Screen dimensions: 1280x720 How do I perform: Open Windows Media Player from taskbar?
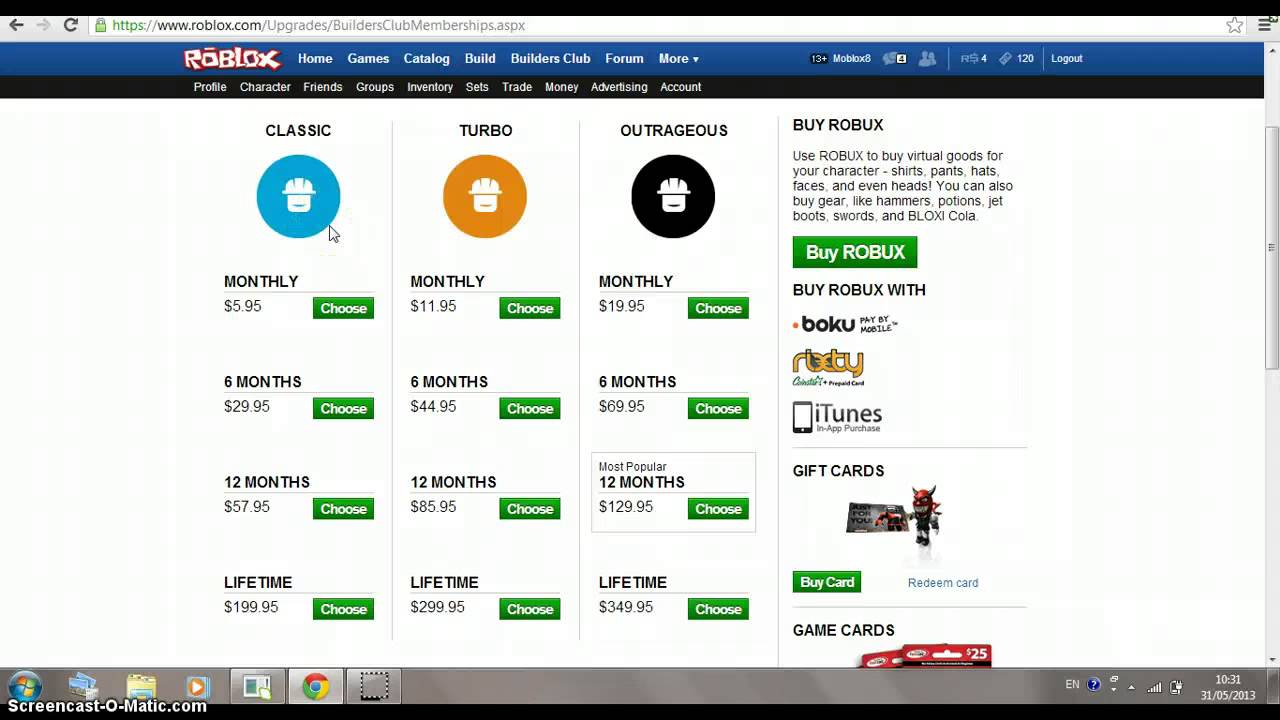[x=197, y=687]
